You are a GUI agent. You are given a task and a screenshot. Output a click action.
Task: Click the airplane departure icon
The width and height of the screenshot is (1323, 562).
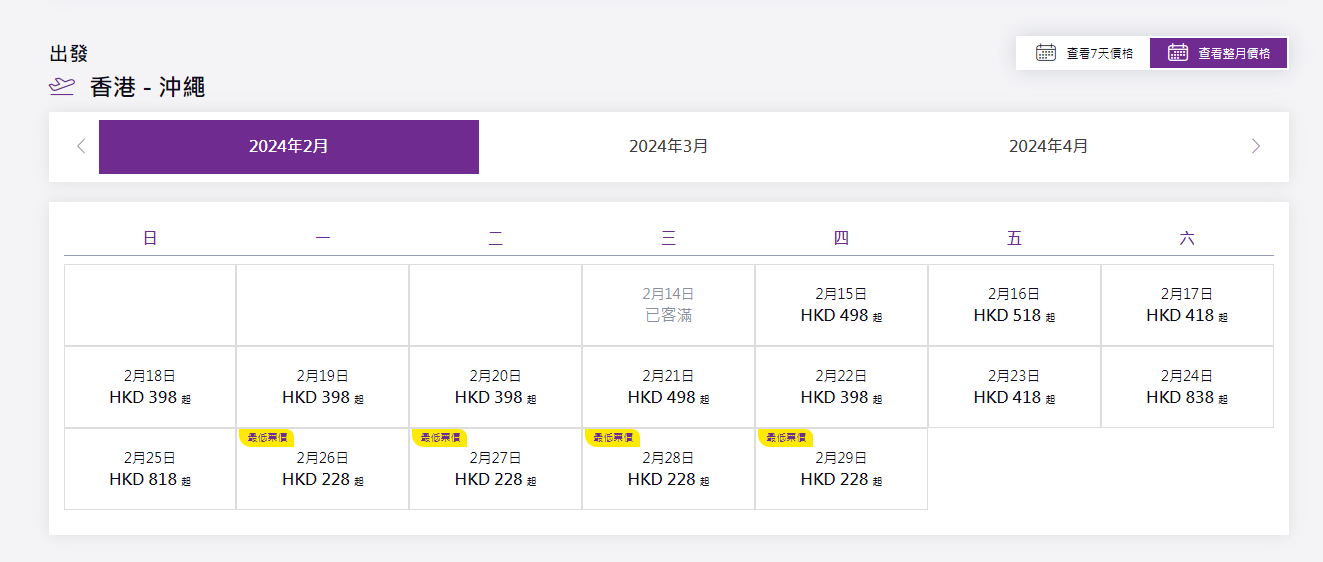62,87
